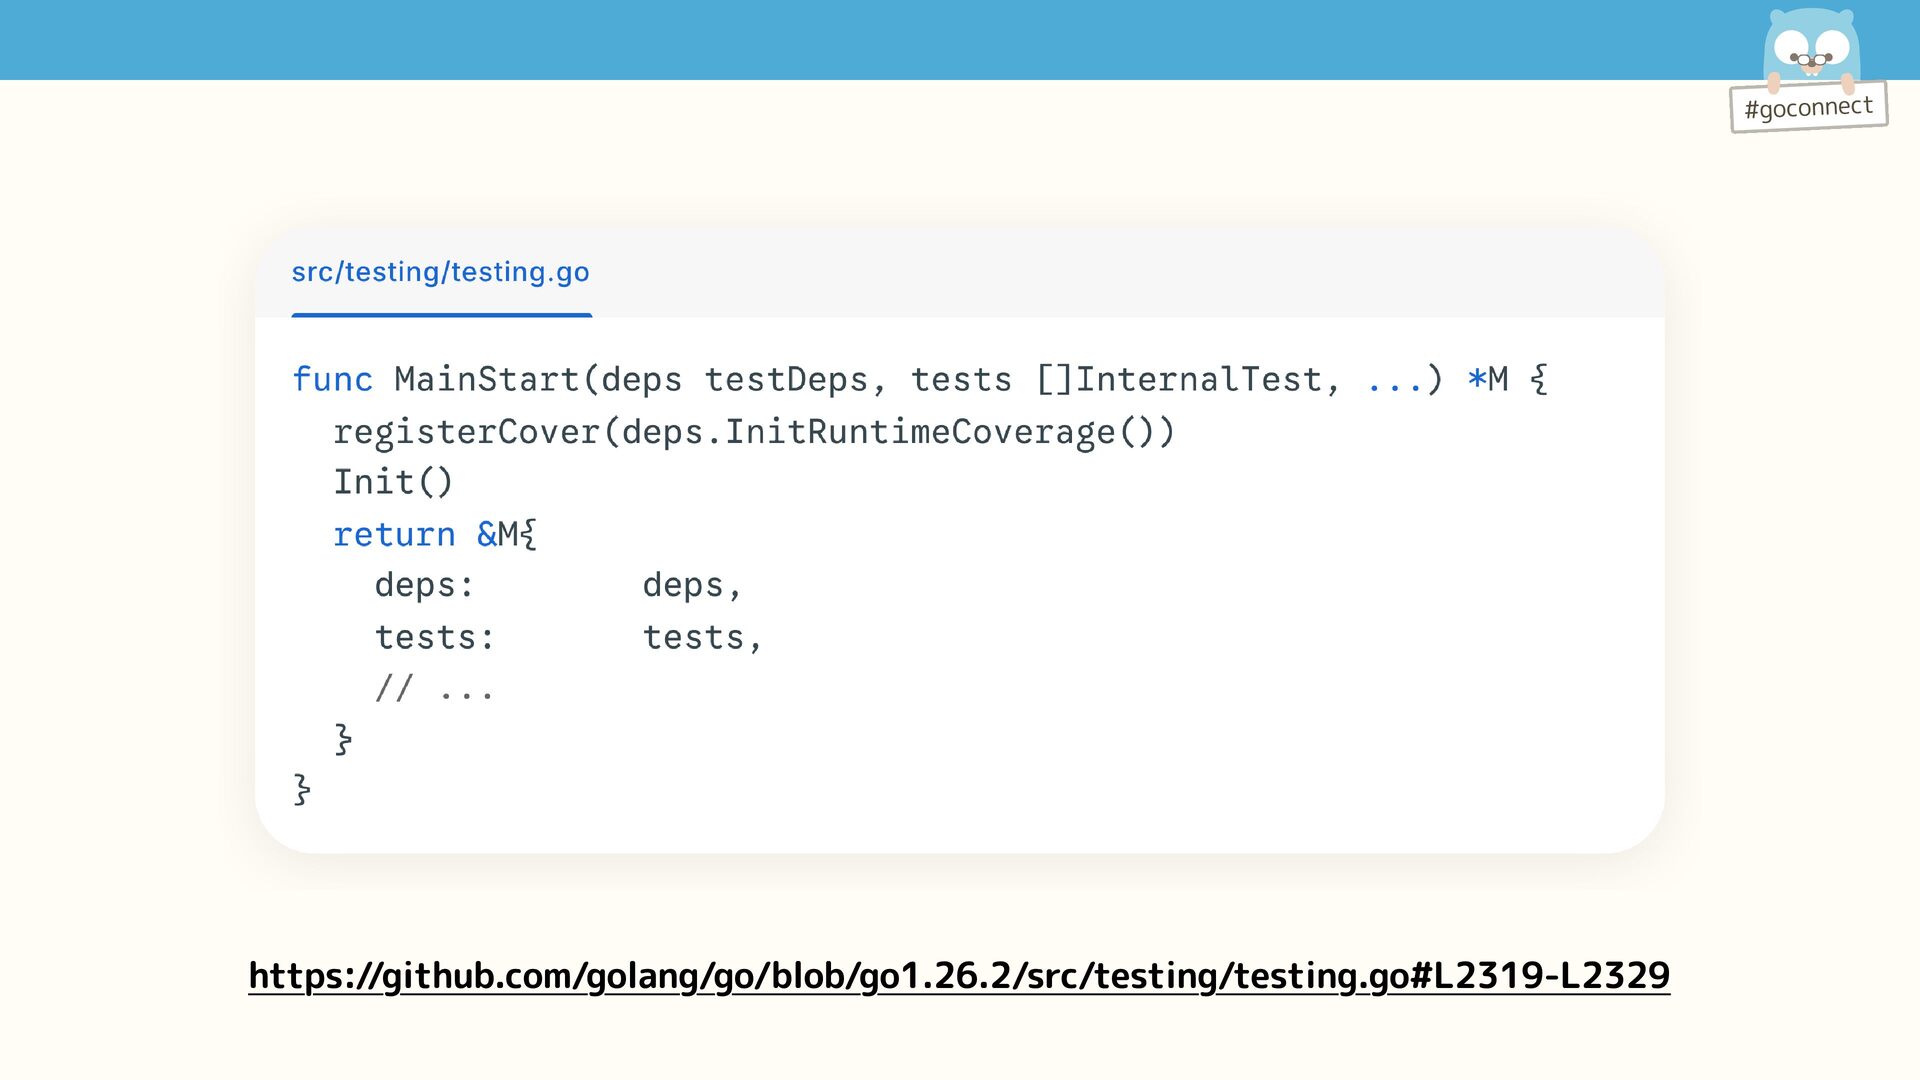Select the src/testing/testing.go tab

pos(440,273)
